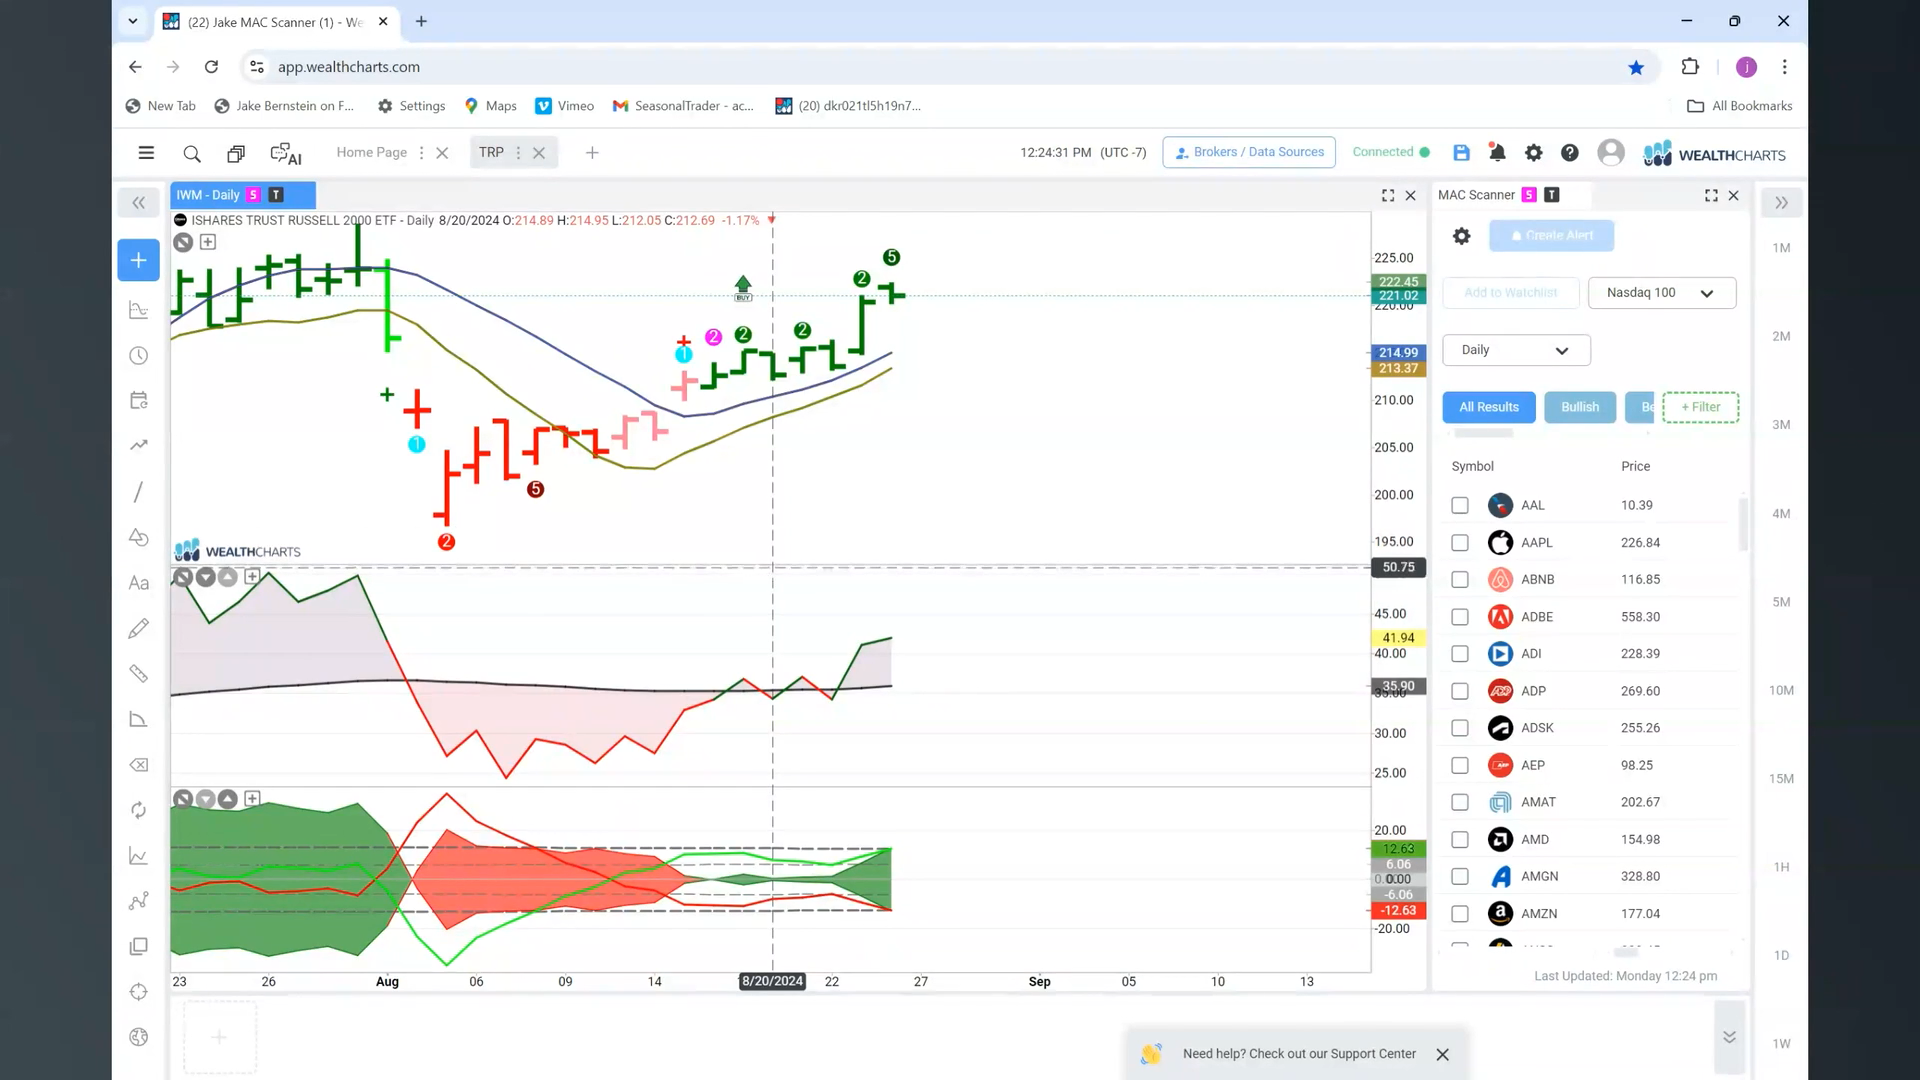Open the WealthCharts settings gear
This screenshot has width=1920, height=1080.
pos(1533,152)
